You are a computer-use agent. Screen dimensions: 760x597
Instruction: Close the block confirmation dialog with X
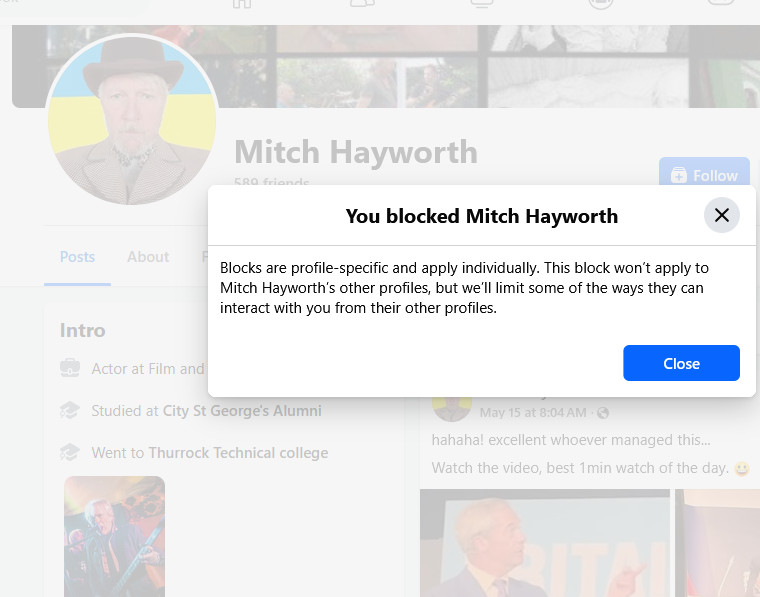tap(722, 215)
